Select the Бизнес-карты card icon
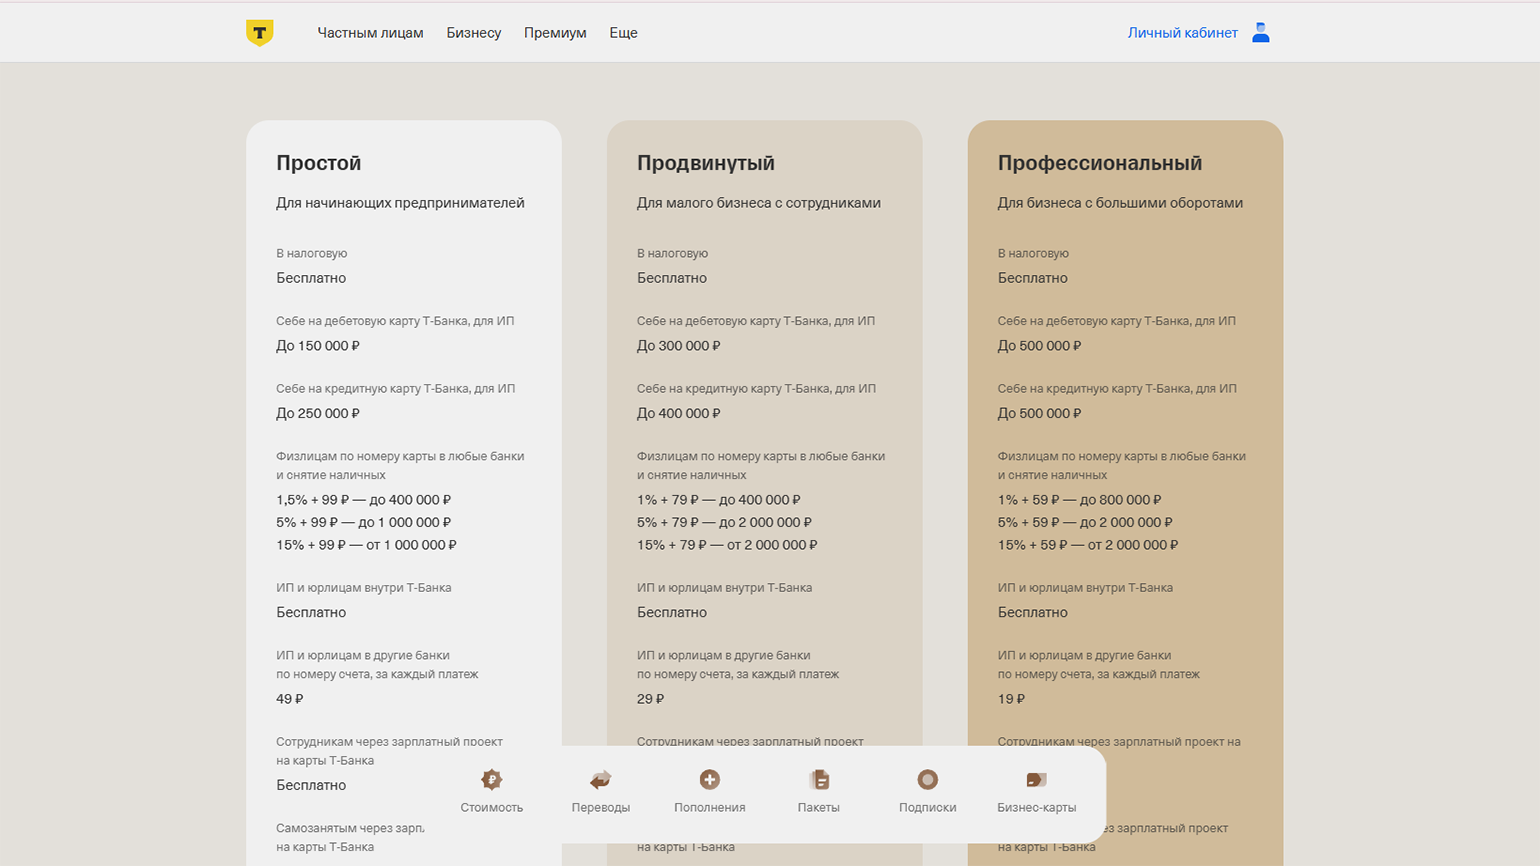Viewport: 1540px width, 866px height. pyautogui.click(x=1036, y=780)
